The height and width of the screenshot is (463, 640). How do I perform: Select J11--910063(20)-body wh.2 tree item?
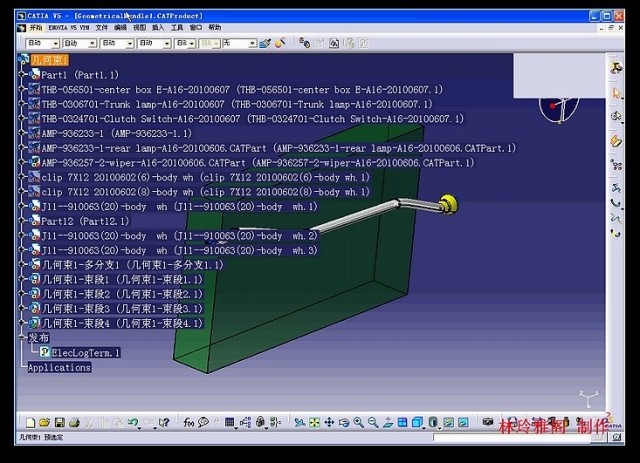(179, 236)
